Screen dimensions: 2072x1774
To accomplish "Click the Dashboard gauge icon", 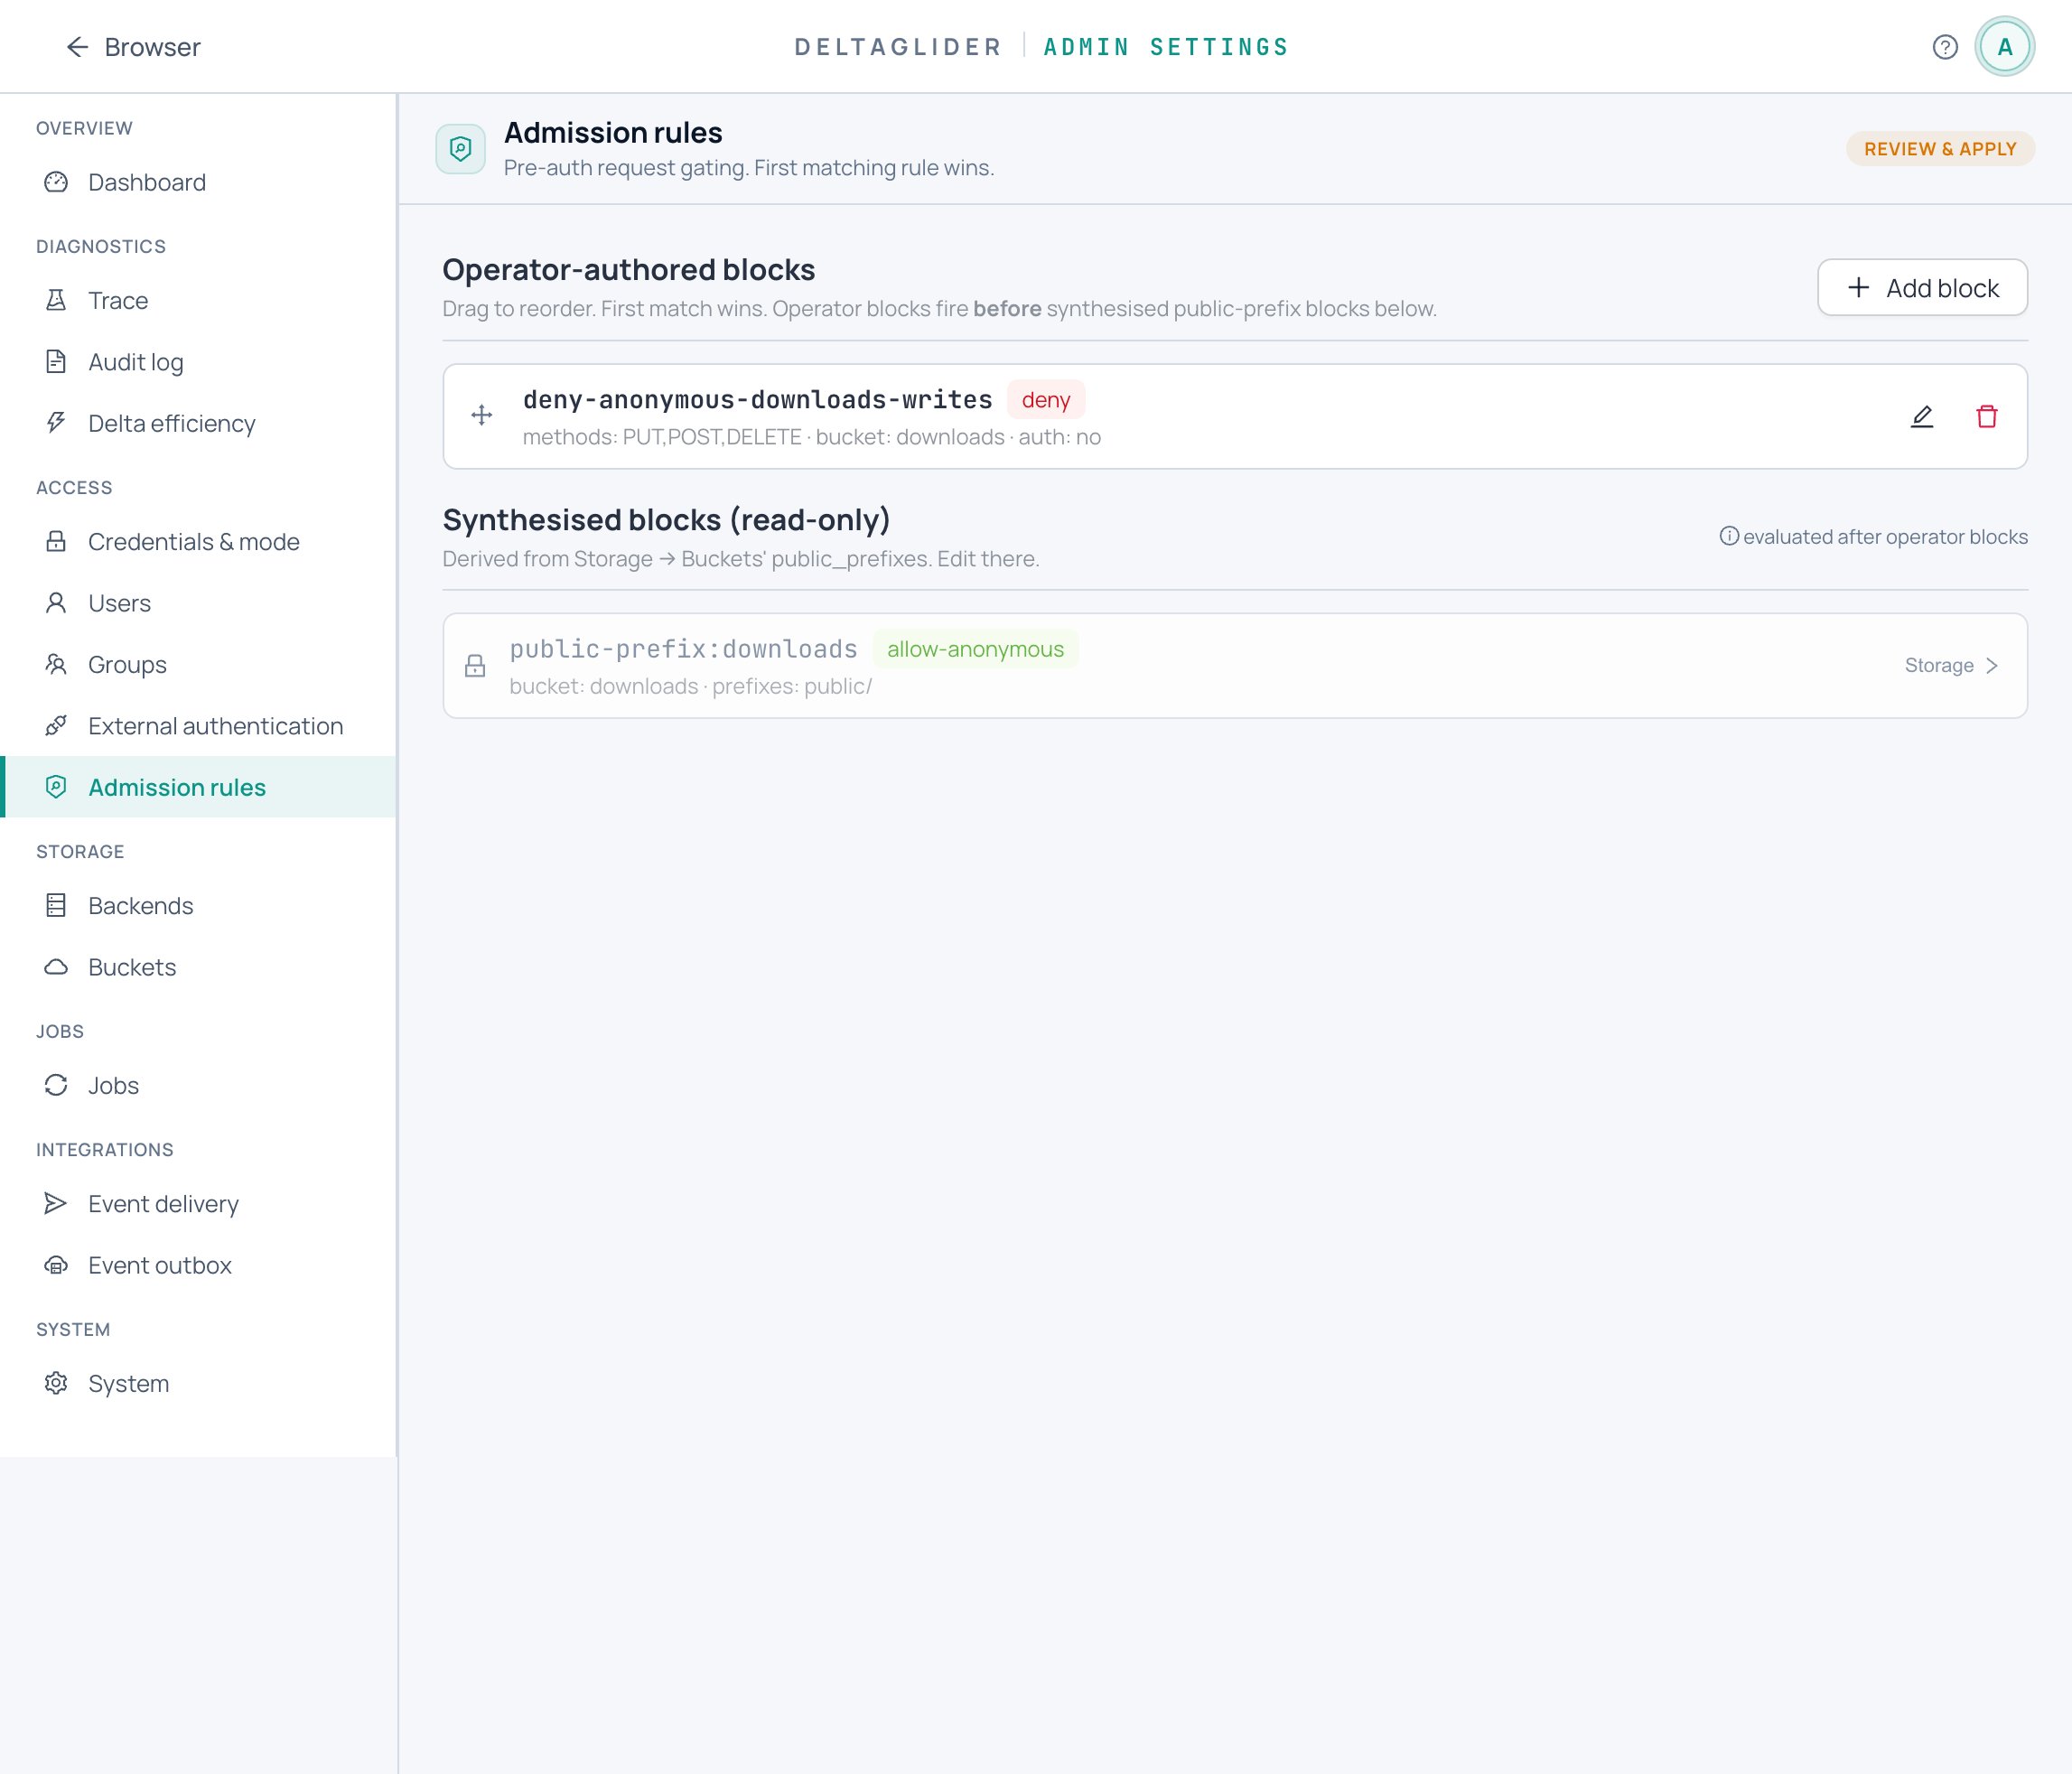I will tap(56, 182).
